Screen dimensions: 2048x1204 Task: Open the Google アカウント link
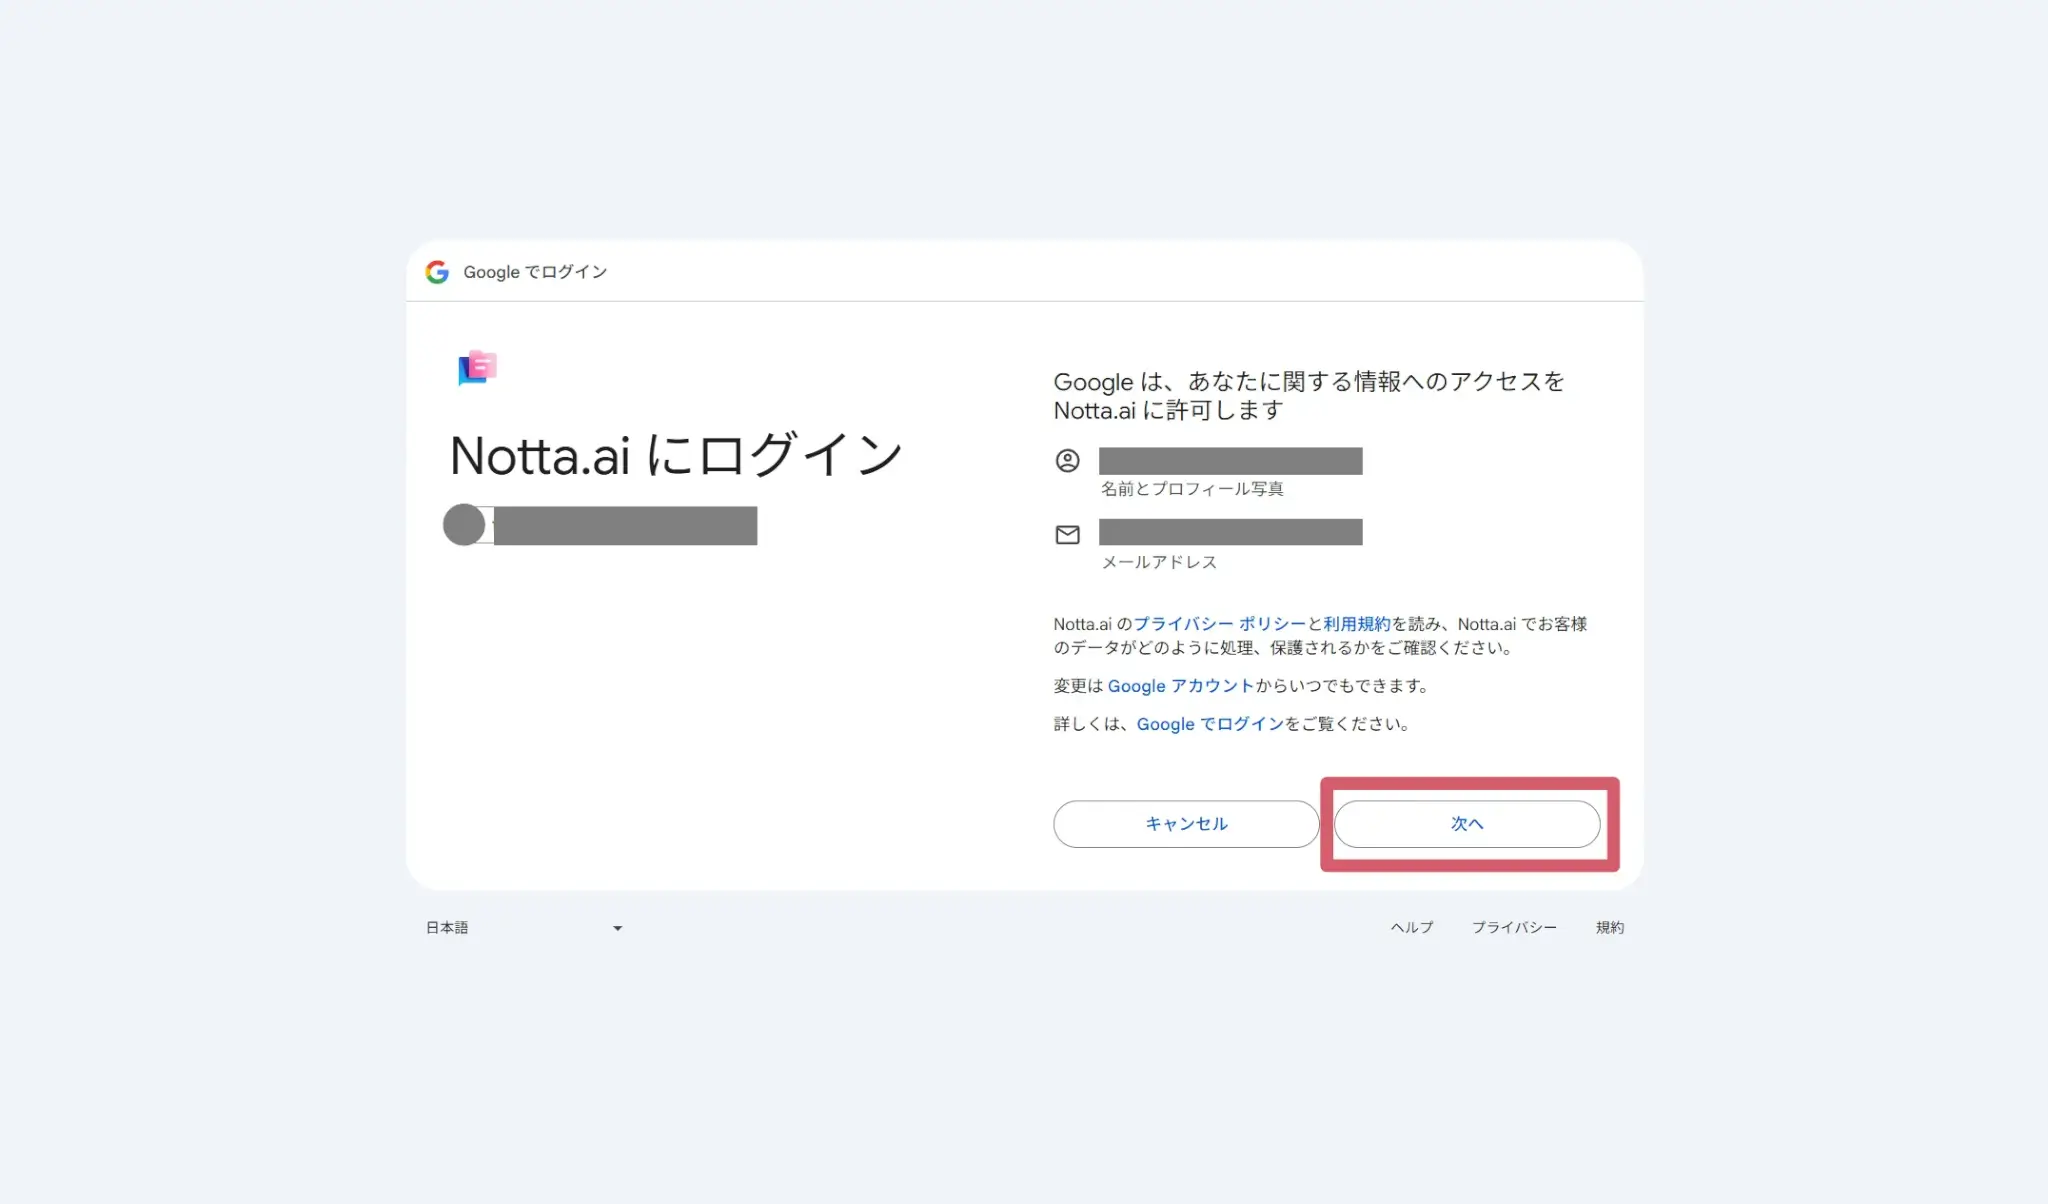1180,686
